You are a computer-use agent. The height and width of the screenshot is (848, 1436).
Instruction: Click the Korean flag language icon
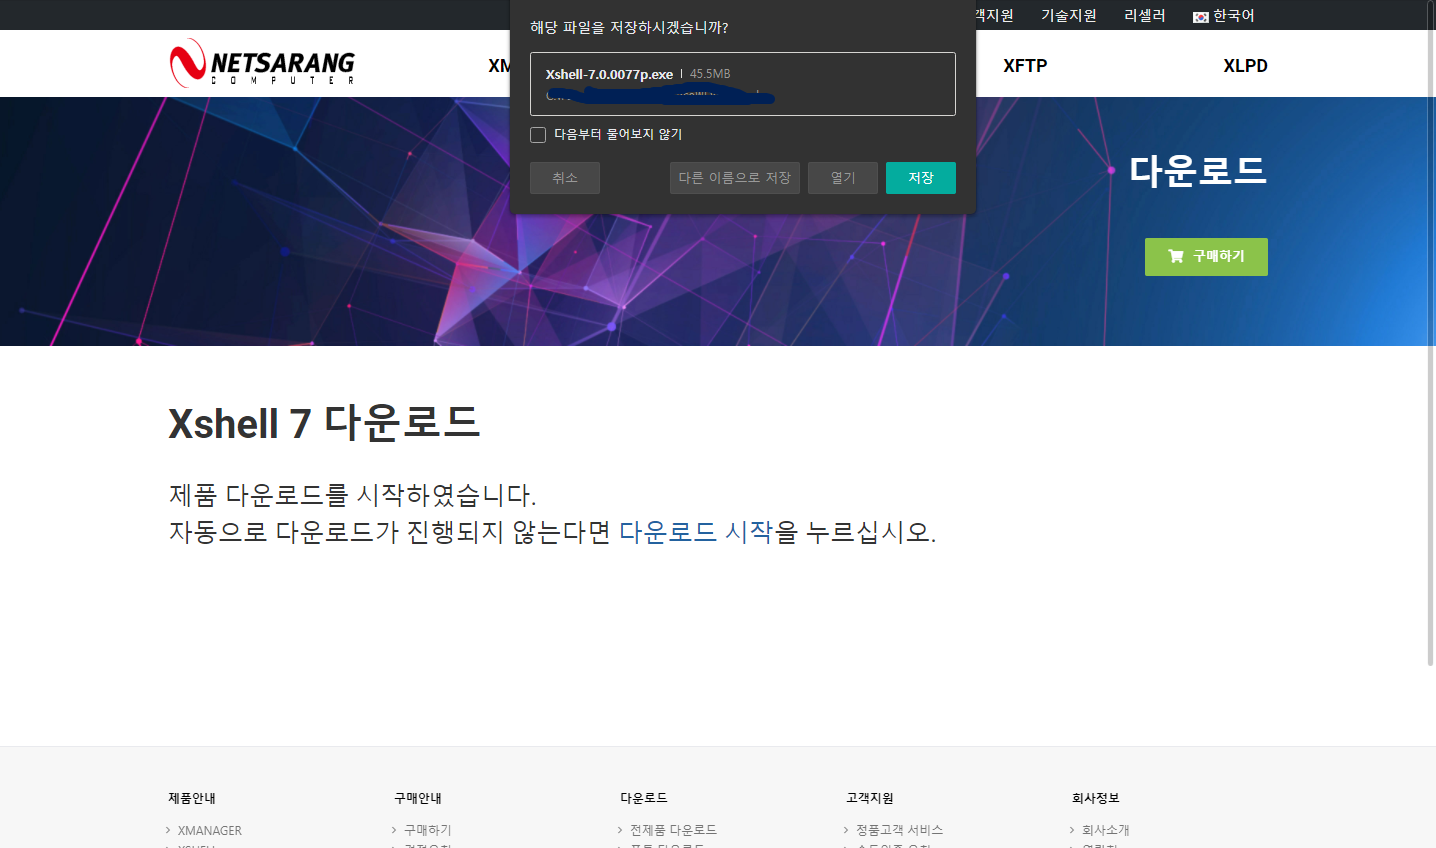(x=1200, y=17)
